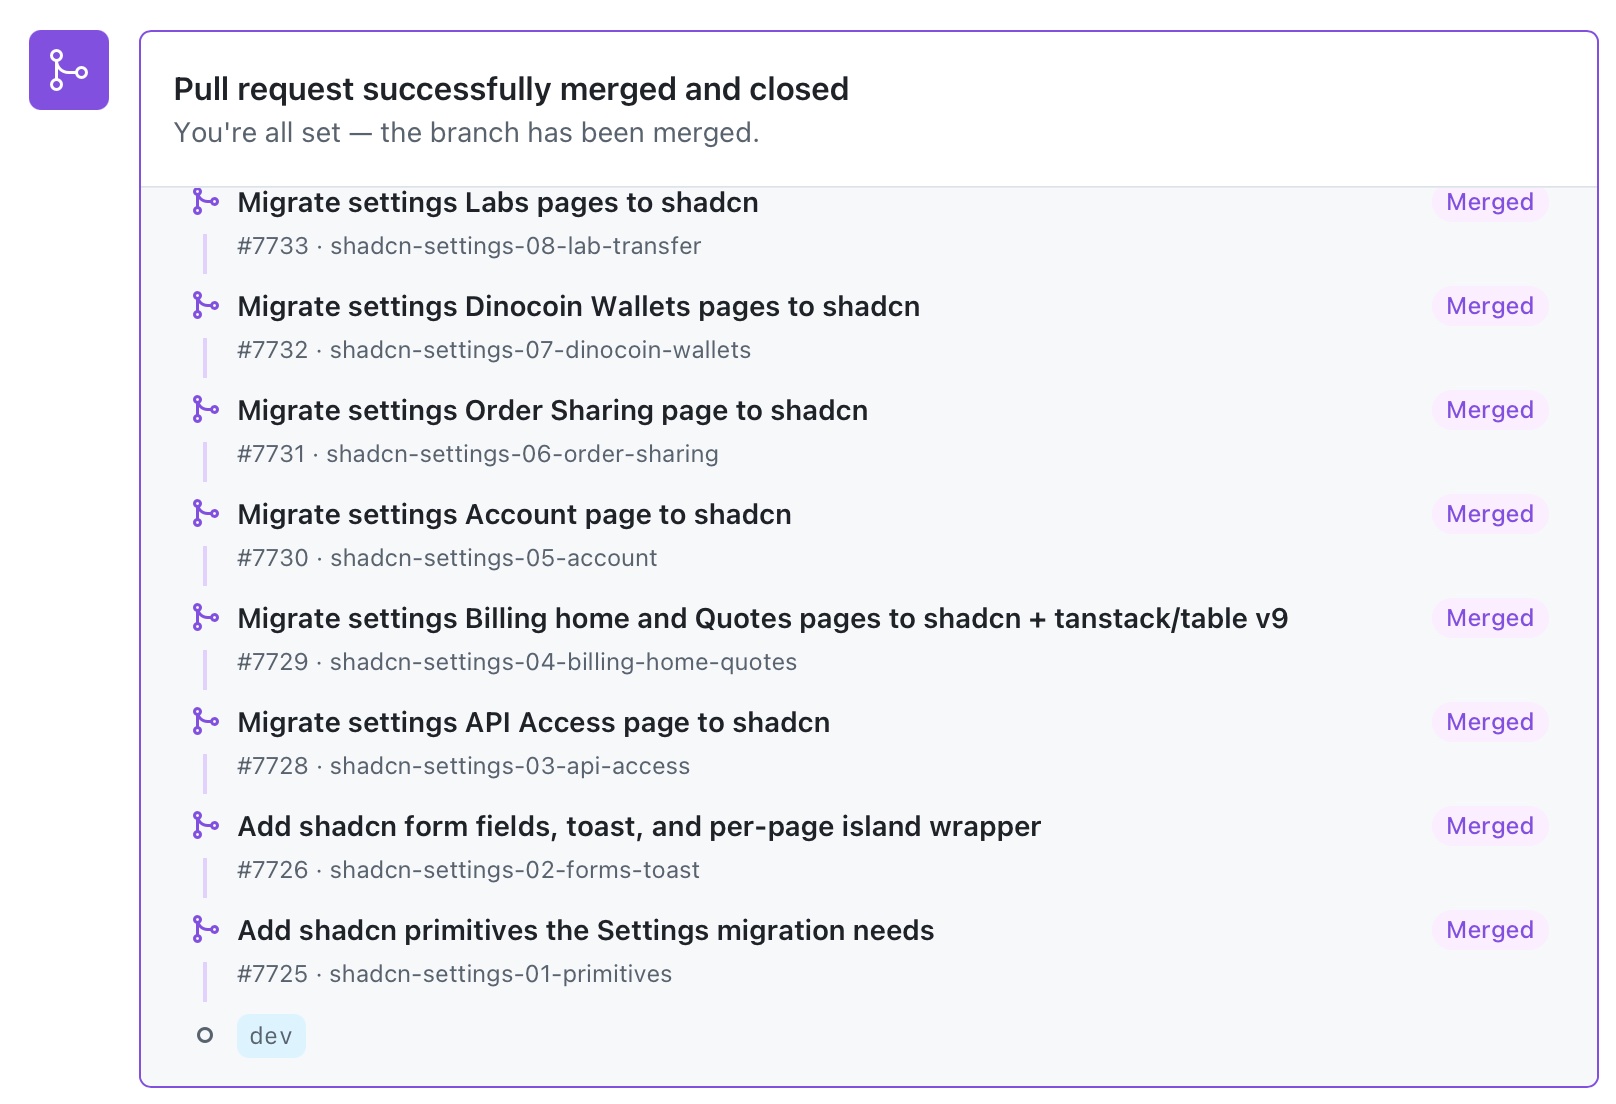
Task: Click merge icon beside shadcn primitives PR
Action: (205, 929)
